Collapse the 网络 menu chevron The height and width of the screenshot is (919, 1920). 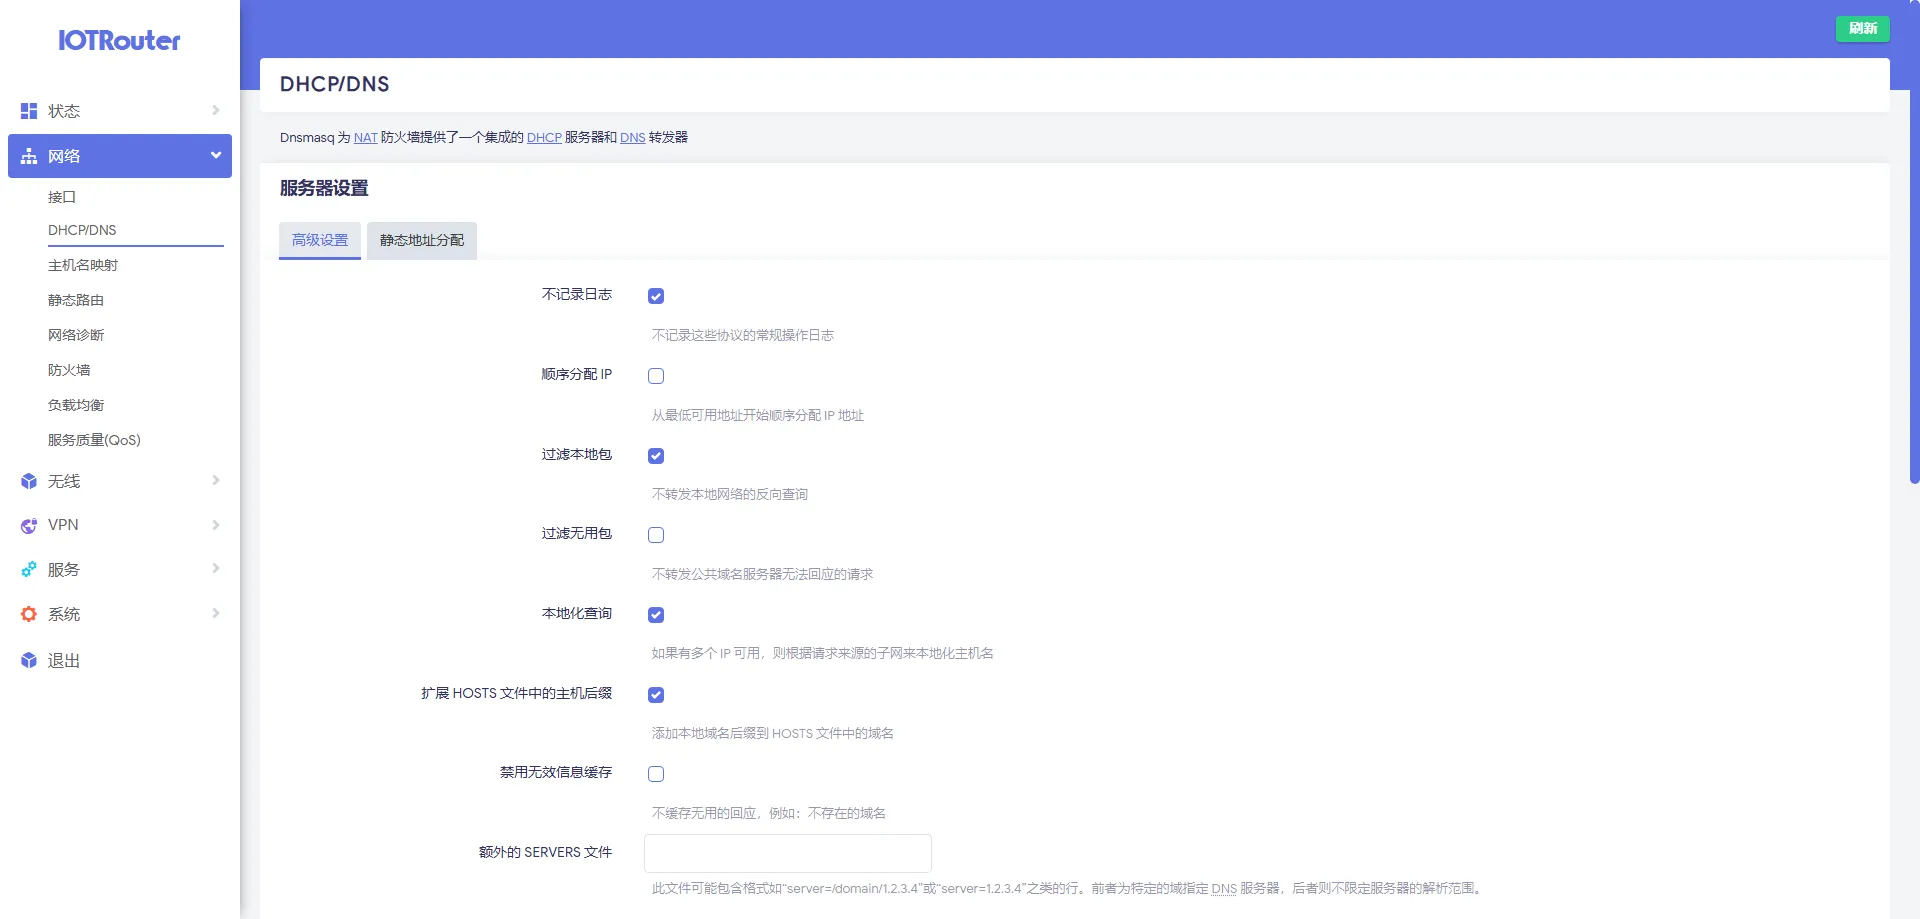coord(215,155)
